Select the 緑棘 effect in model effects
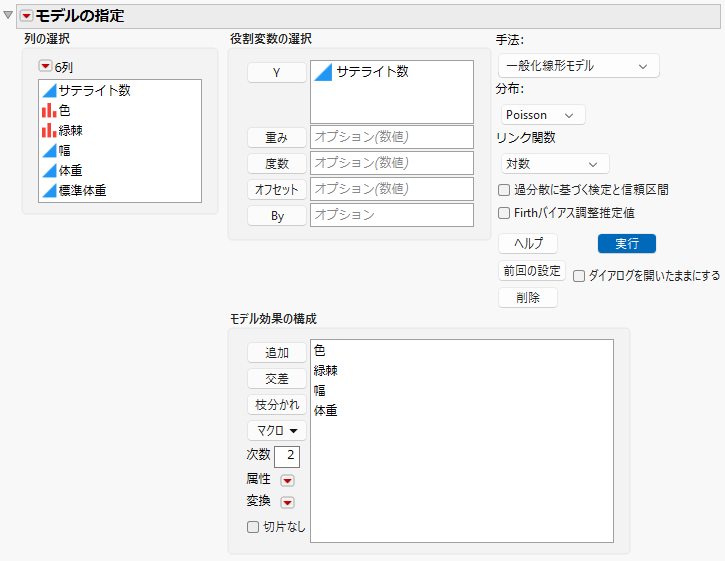 pos(326,370)
